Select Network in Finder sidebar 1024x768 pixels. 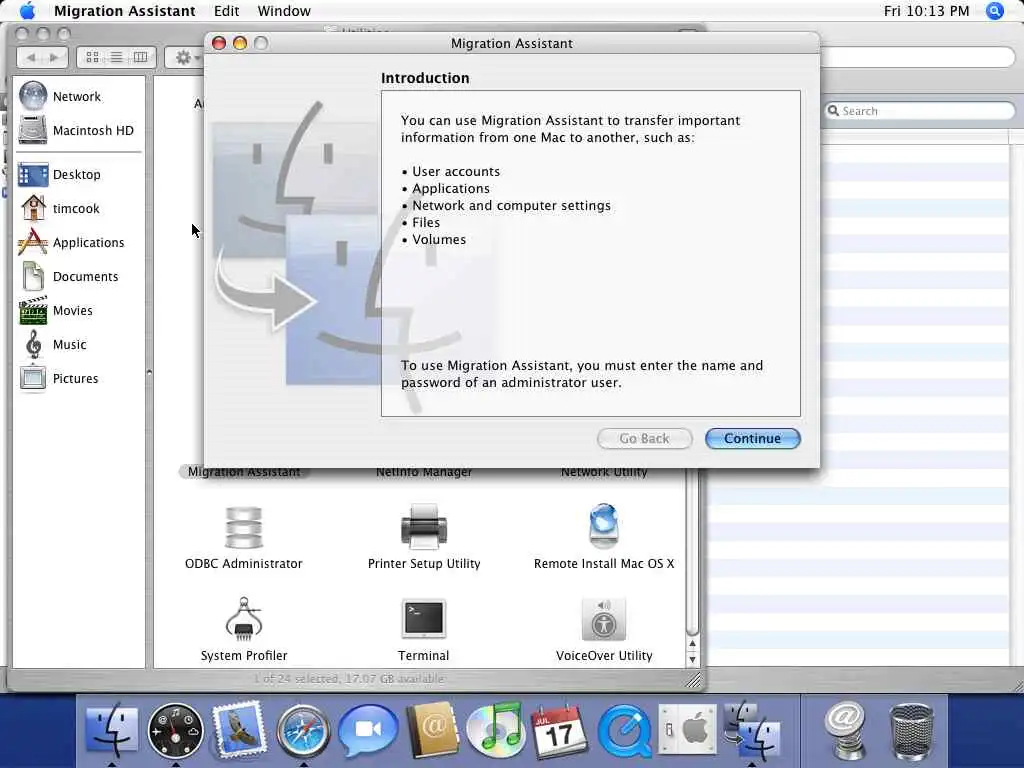point(78,96)
